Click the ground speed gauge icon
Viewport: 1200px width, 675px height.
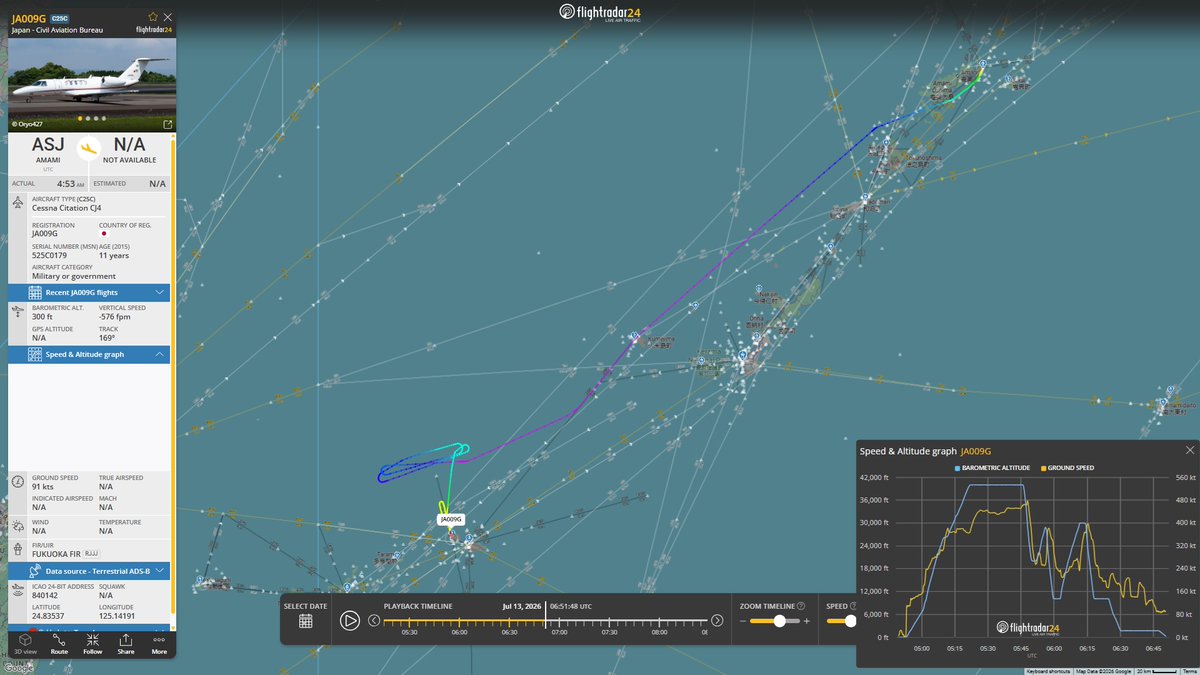(18, 482)
